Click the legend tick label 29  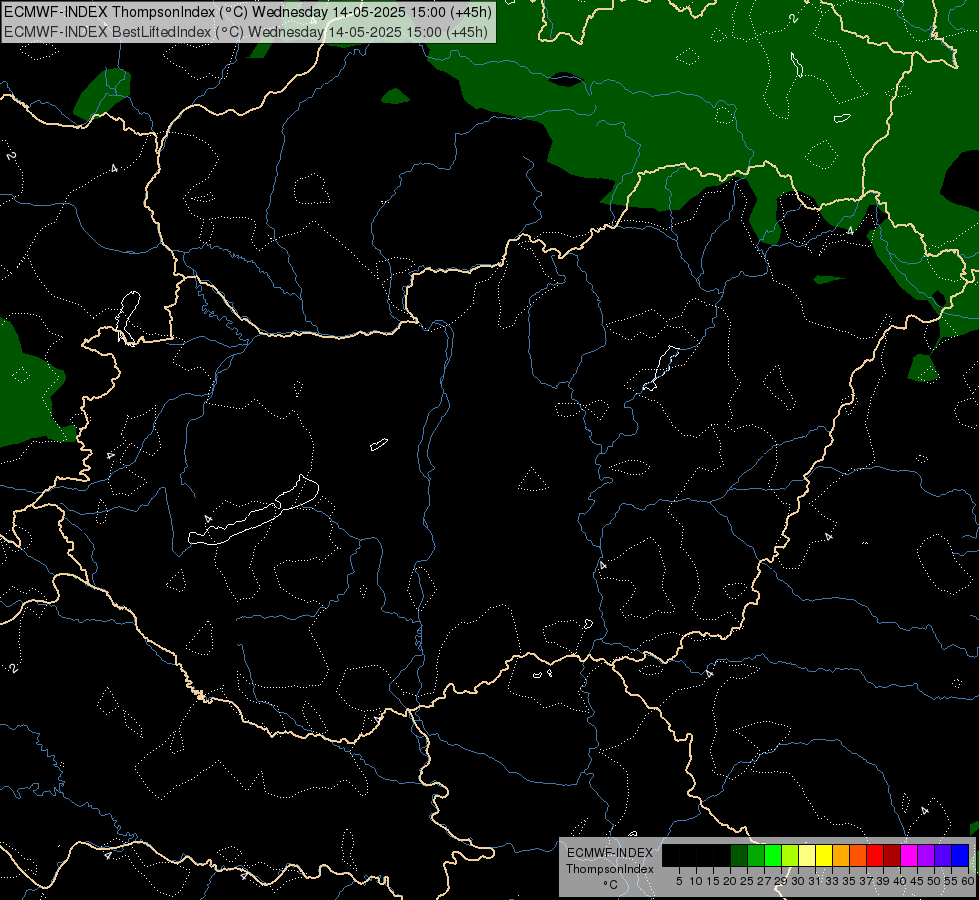[780, 881]
